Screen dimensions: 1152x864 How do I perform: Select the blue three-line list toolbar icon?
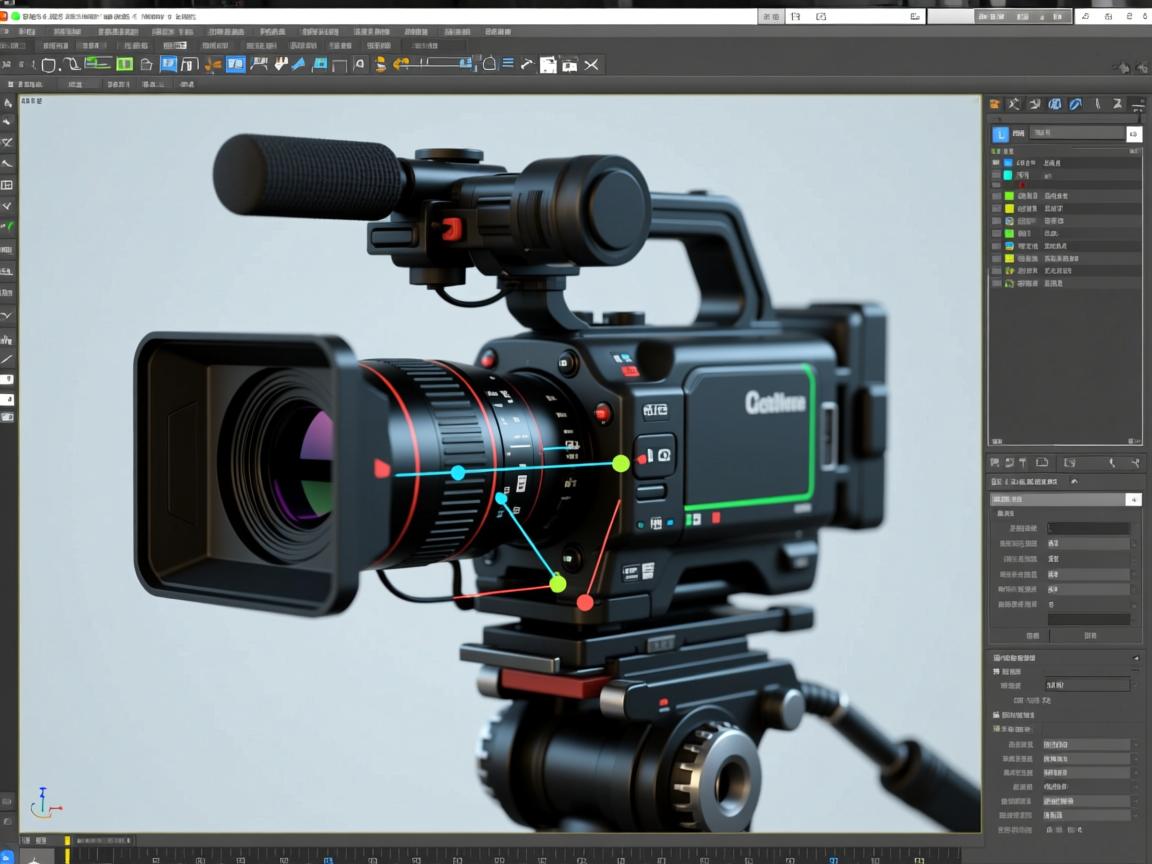[x=508, y=64]
